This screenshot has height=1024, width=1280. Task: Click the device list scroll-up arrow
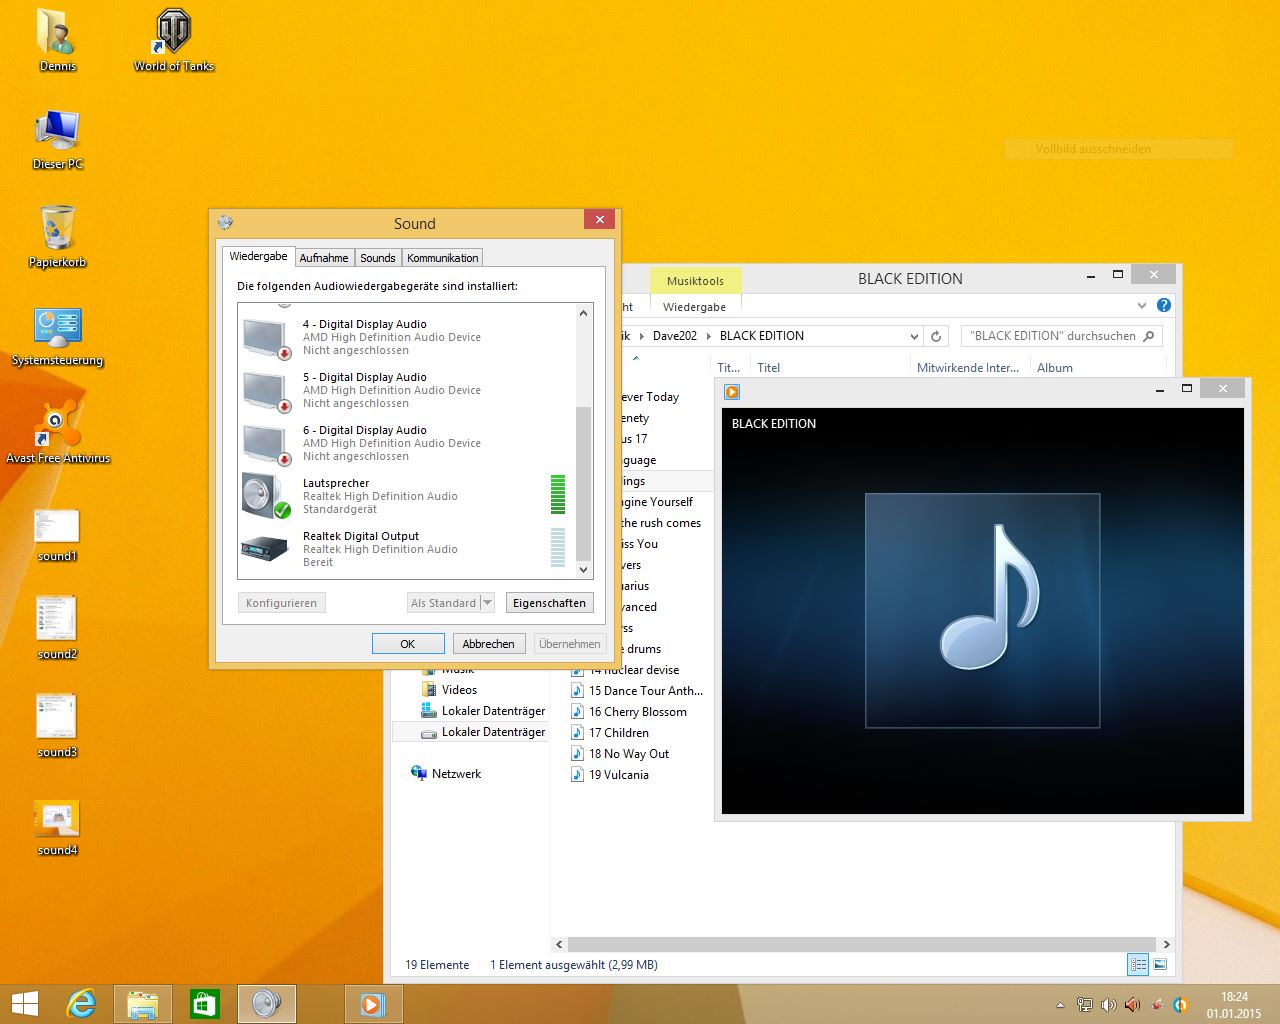pos(584,314)
